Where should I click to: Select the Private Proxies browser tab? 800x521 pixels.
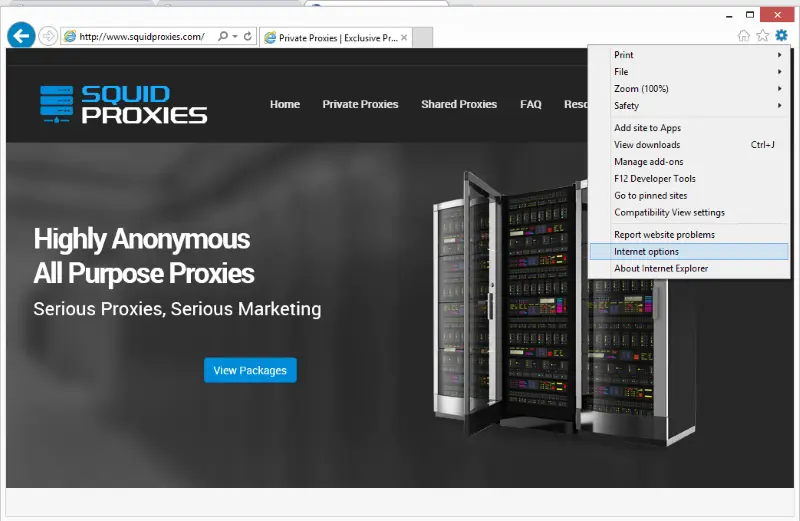335,37
